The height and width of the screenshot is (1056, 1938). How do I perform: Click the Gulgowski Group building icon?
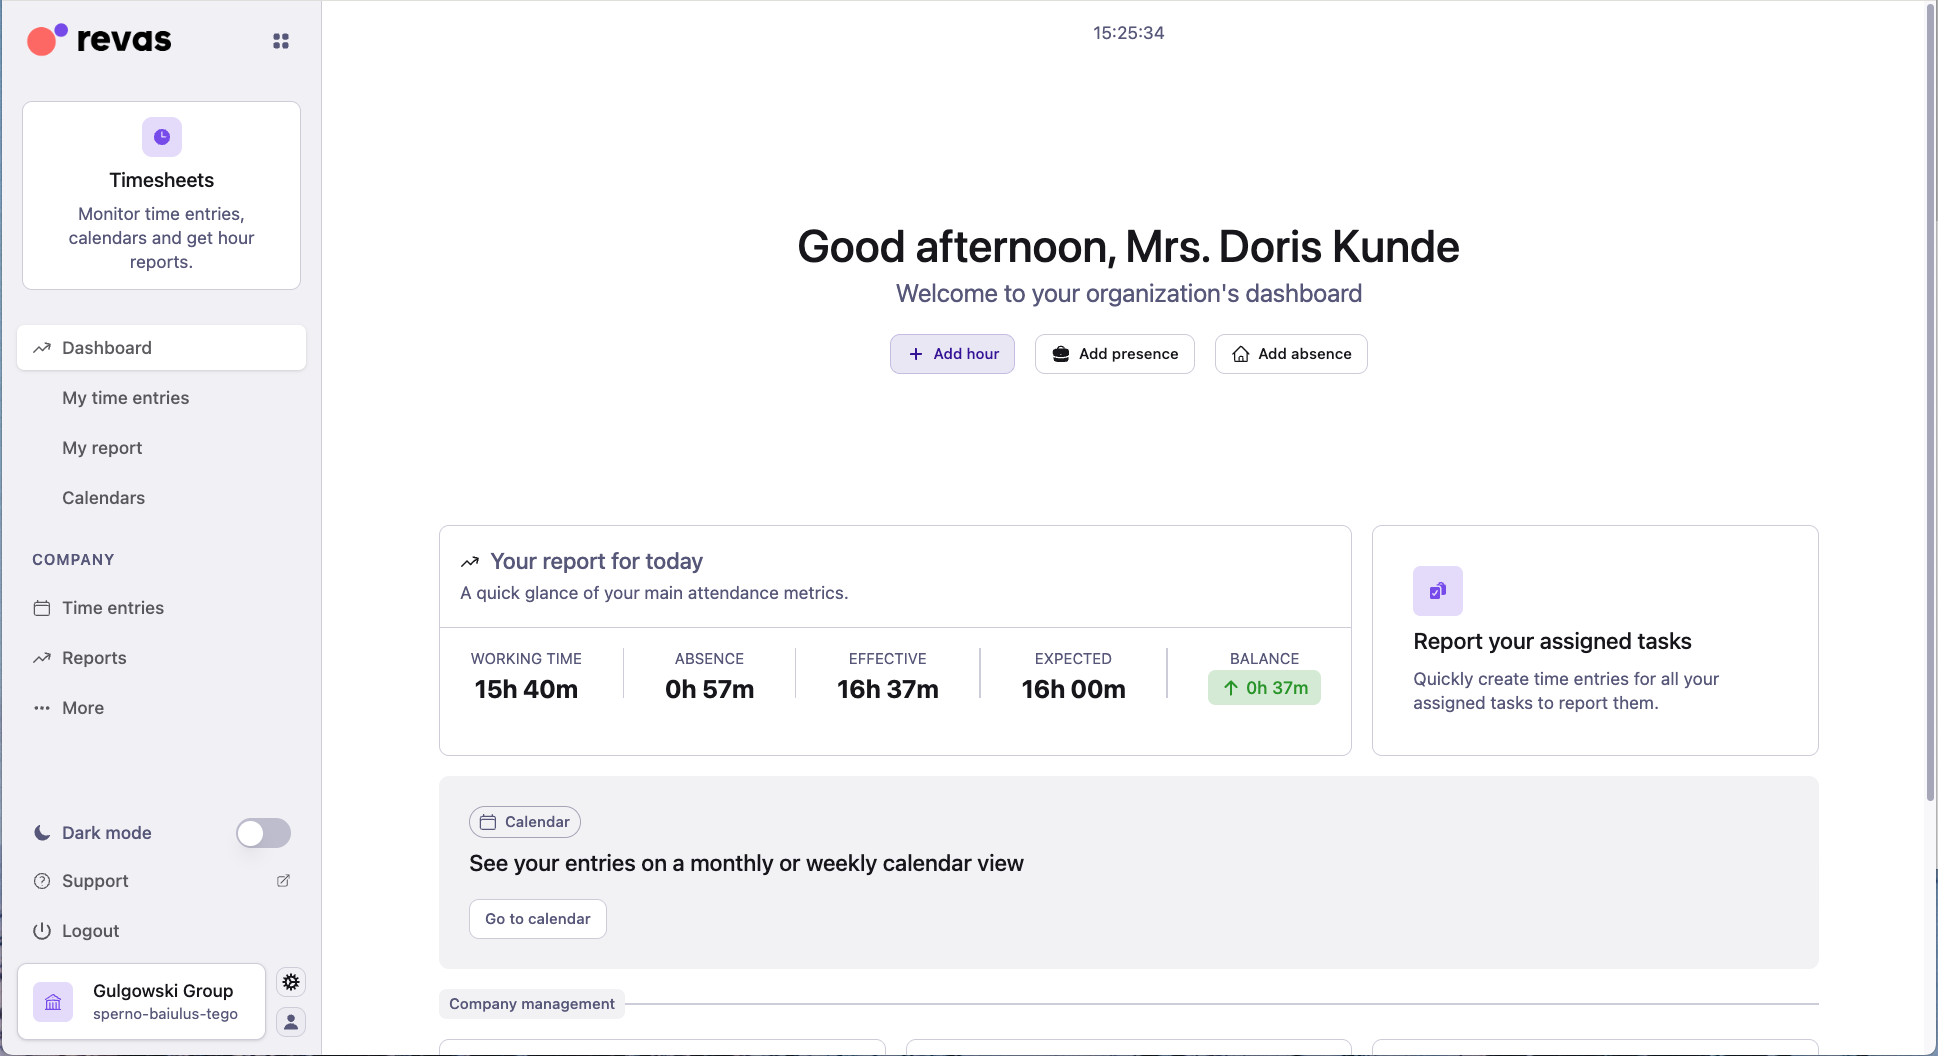53,1001
